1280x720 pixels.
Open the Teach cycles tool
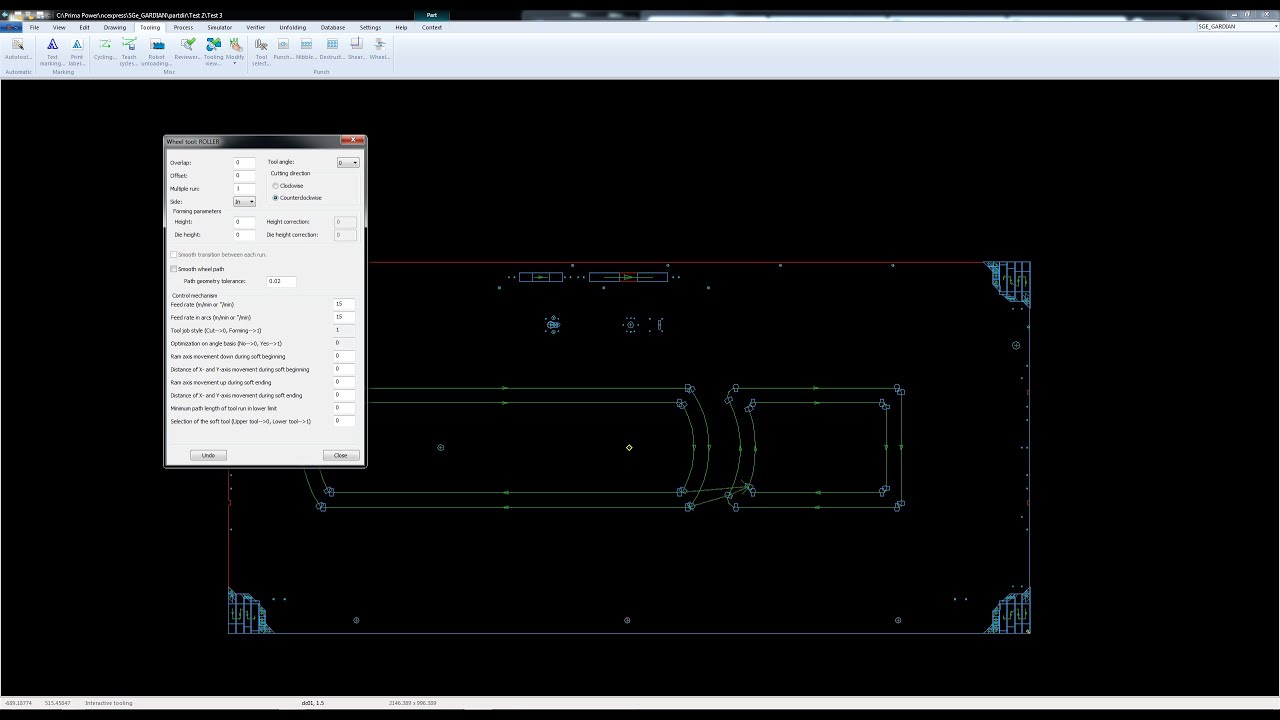click(129, 52)
